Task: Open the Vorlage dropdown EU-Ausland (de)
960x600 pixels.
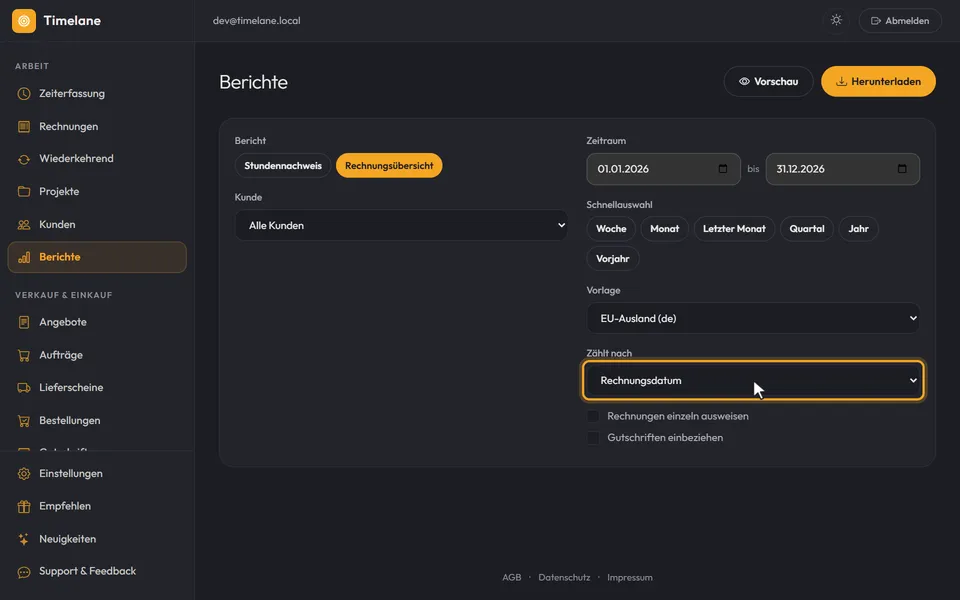Action: coord(753,318)
